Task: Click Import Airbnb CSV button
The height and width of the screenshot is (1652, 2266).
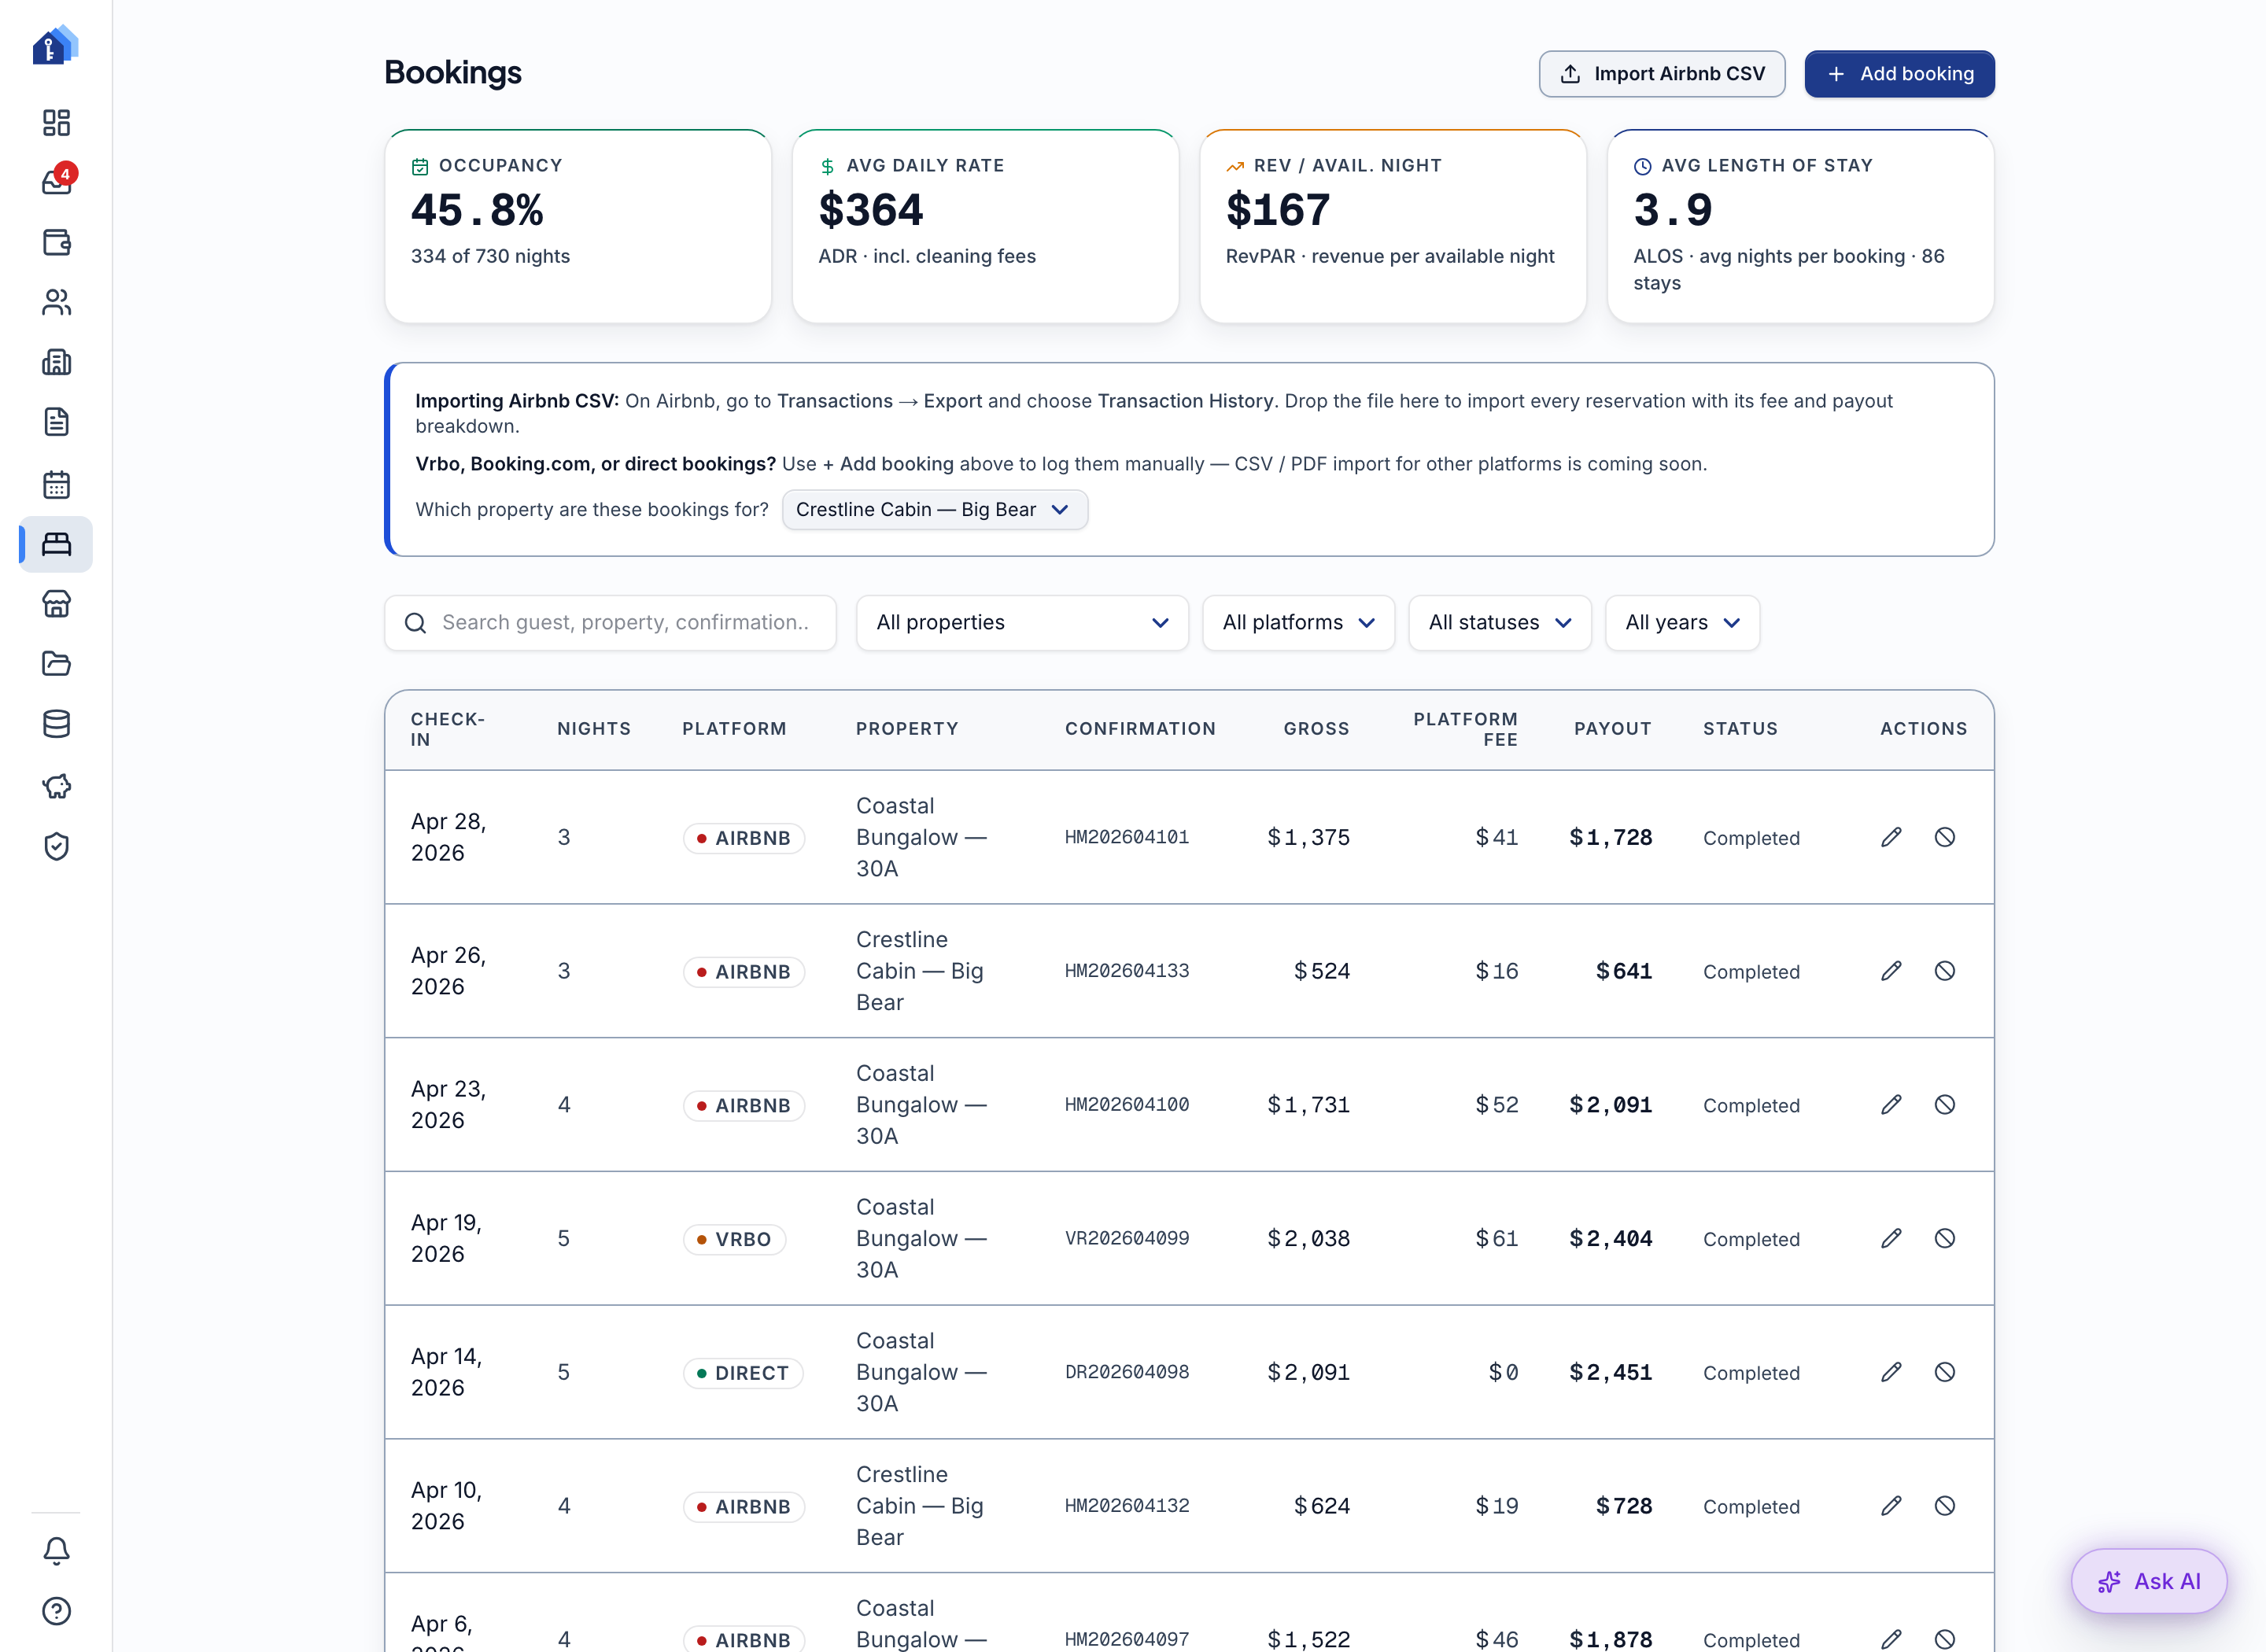Action: pos(1662,74)
